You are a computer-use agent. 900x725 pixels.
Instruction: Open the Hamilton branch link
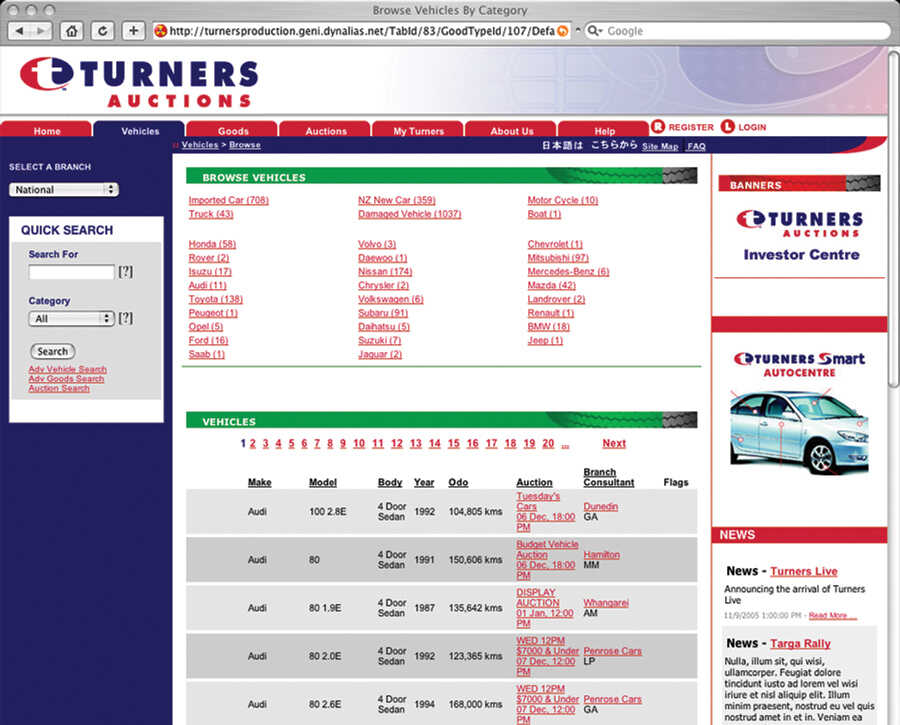[602, 555]
